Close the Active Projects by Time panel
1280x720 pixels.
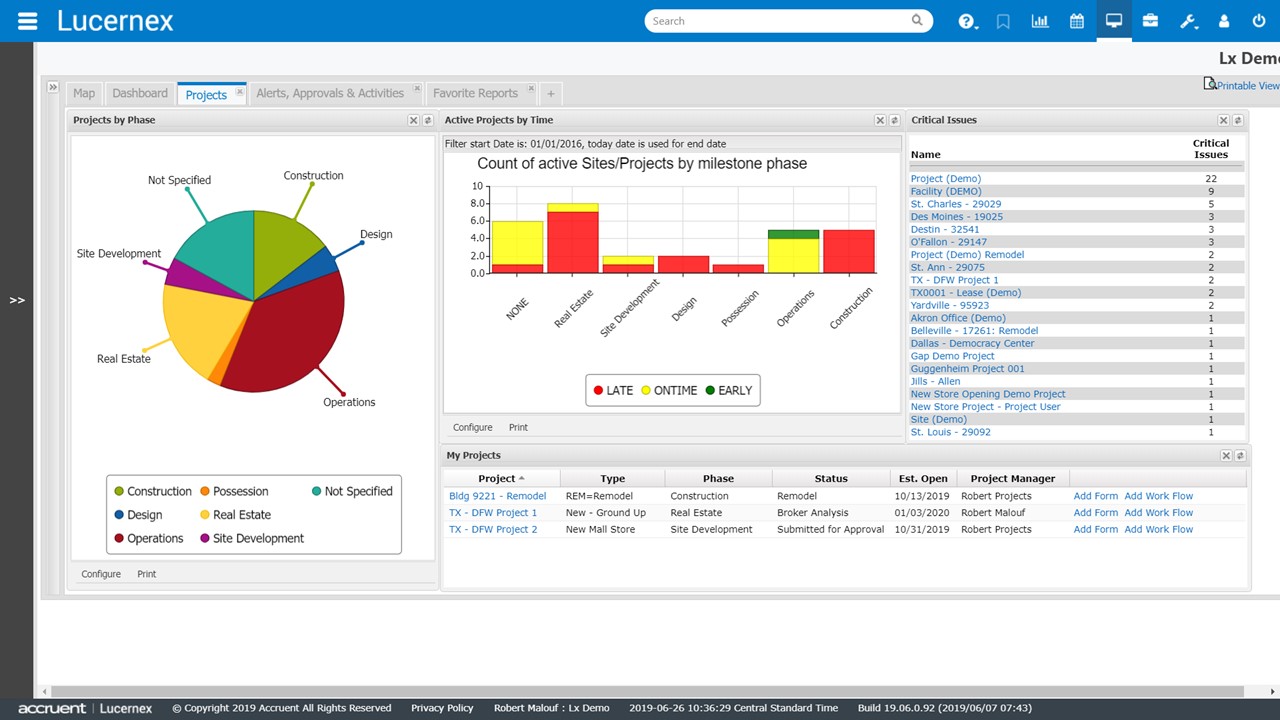click(880, 120)
